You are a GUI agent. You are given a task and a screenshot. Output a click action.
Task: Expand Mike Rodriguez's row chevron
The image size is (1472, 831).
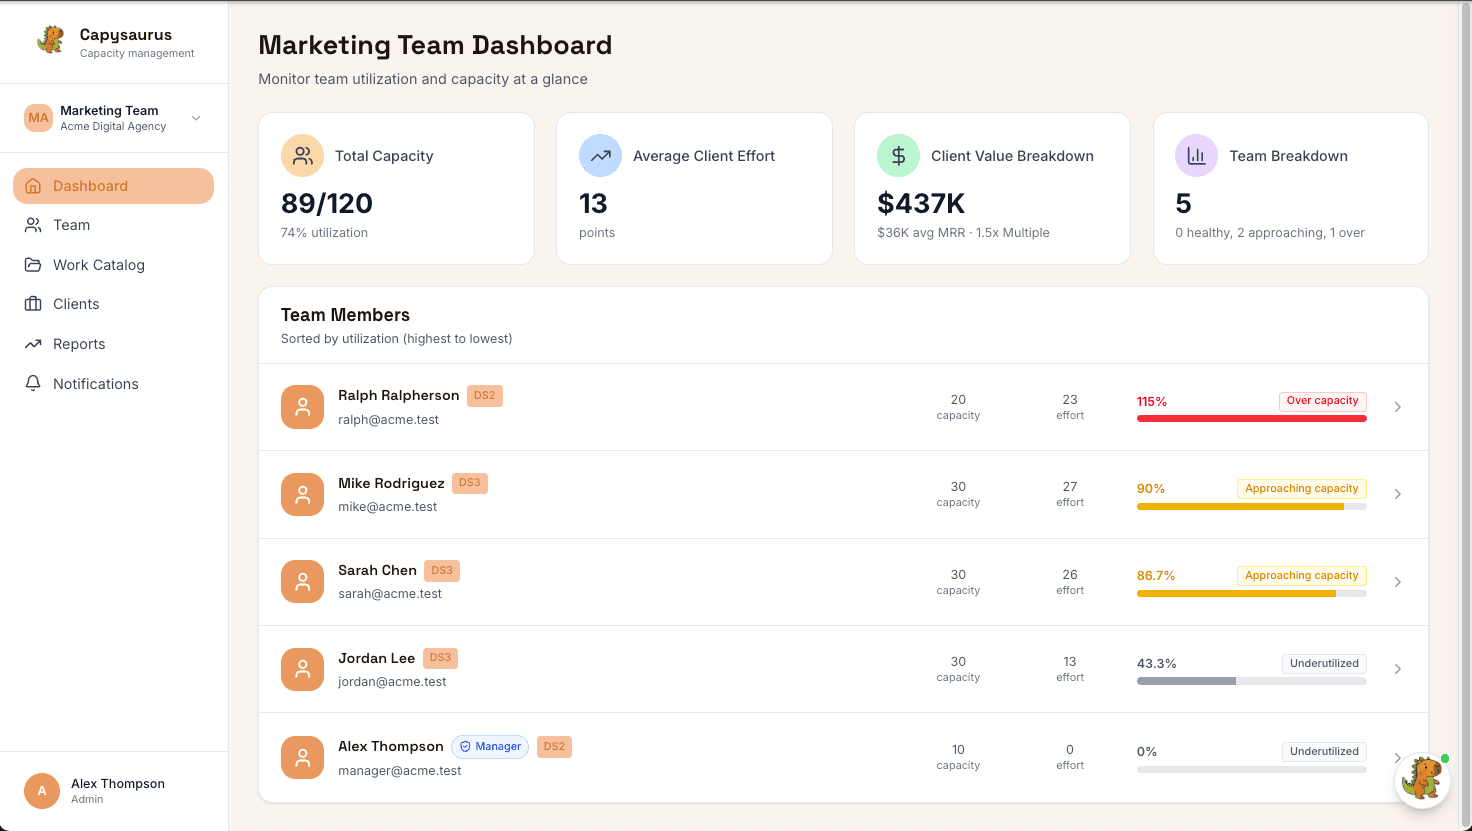(x=1397, y=493)
